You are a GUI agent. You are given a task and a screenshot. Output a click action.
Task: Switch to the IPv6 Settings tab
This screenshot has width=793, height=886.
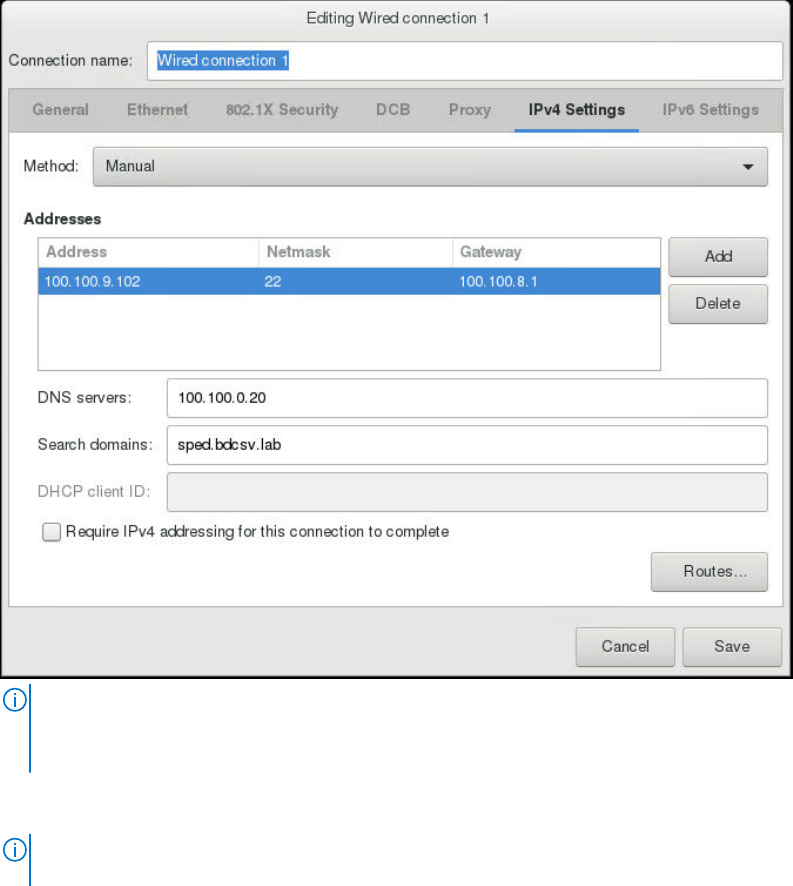coord(710,110)
